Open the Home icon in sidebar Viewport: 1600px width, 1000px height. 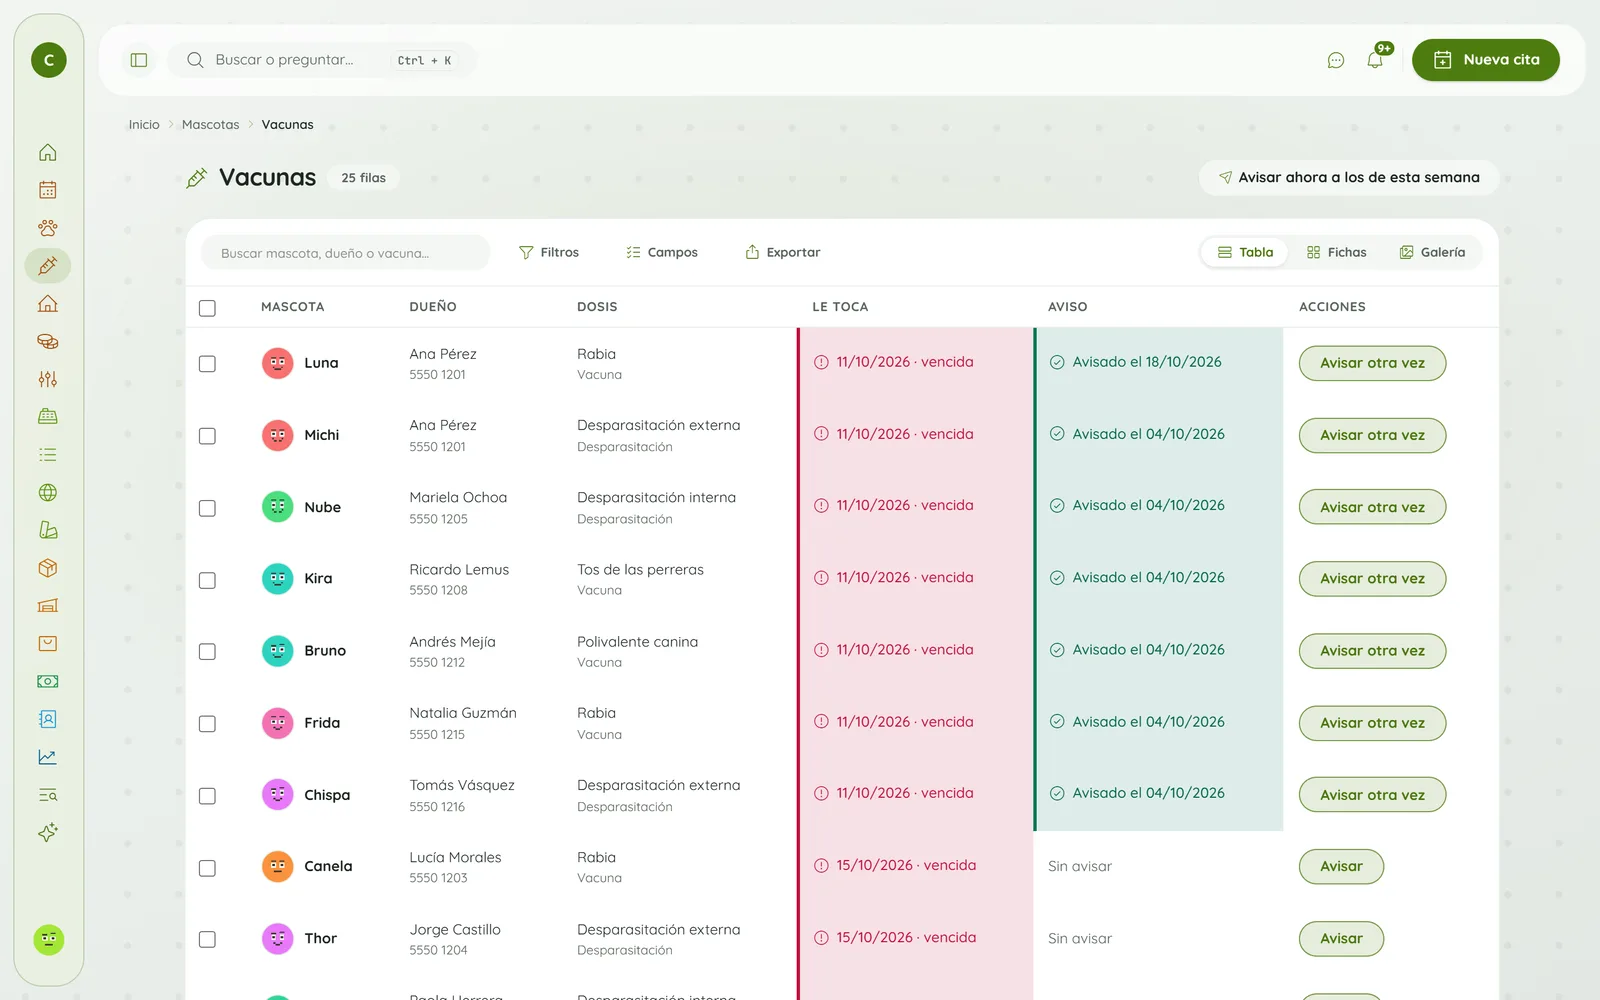click(48, 152)
